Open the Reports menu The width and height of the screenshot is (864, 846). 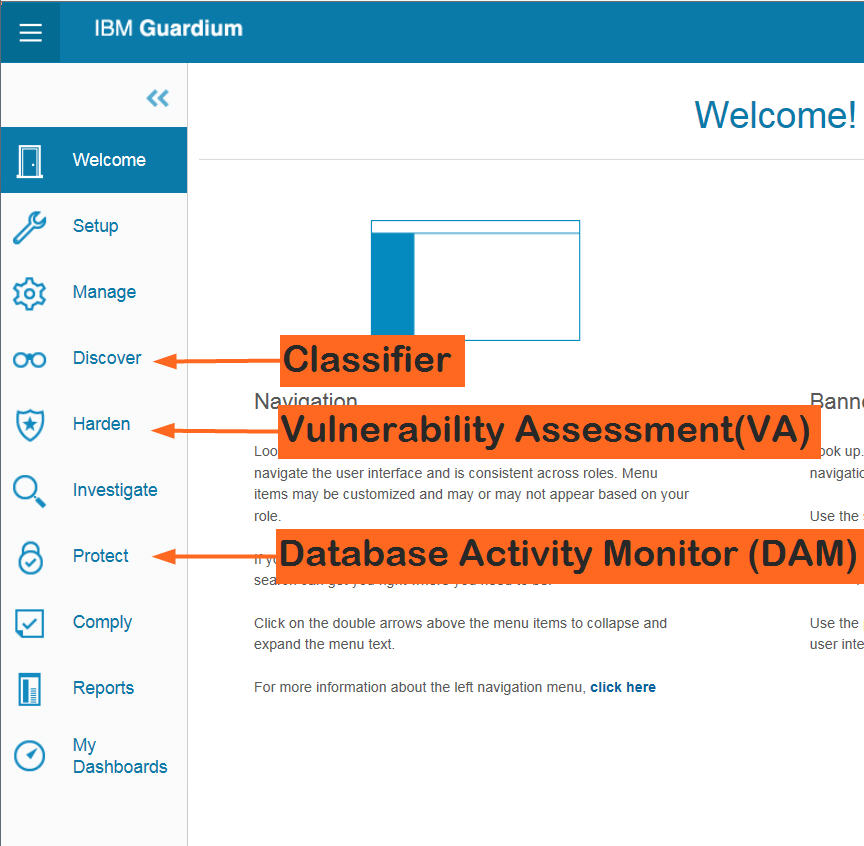[94, 688]
